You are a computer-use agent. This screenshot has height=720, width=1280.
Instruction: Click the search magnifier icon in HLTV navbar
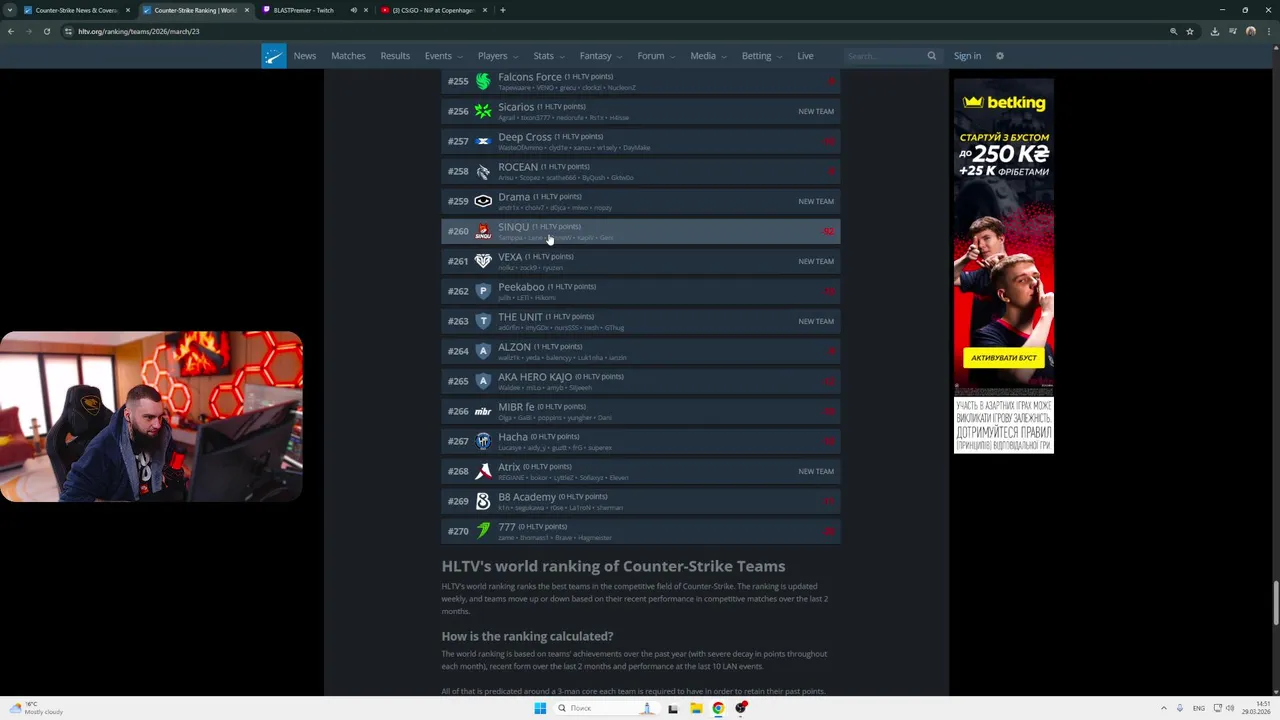[x=931, y=56]
